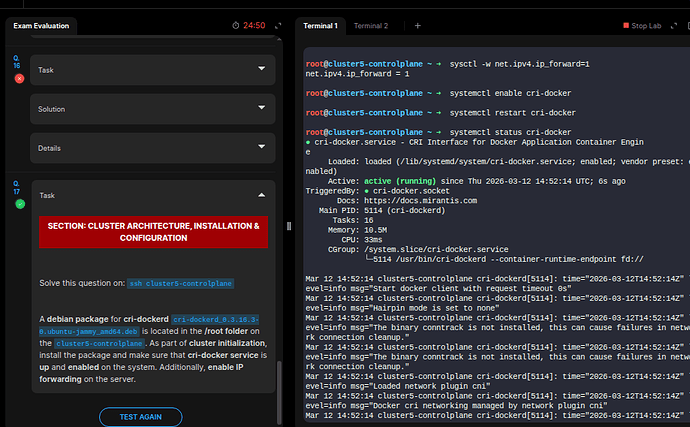Select the Terminal 1 tab
690x427 pixels.
(322, 25)
